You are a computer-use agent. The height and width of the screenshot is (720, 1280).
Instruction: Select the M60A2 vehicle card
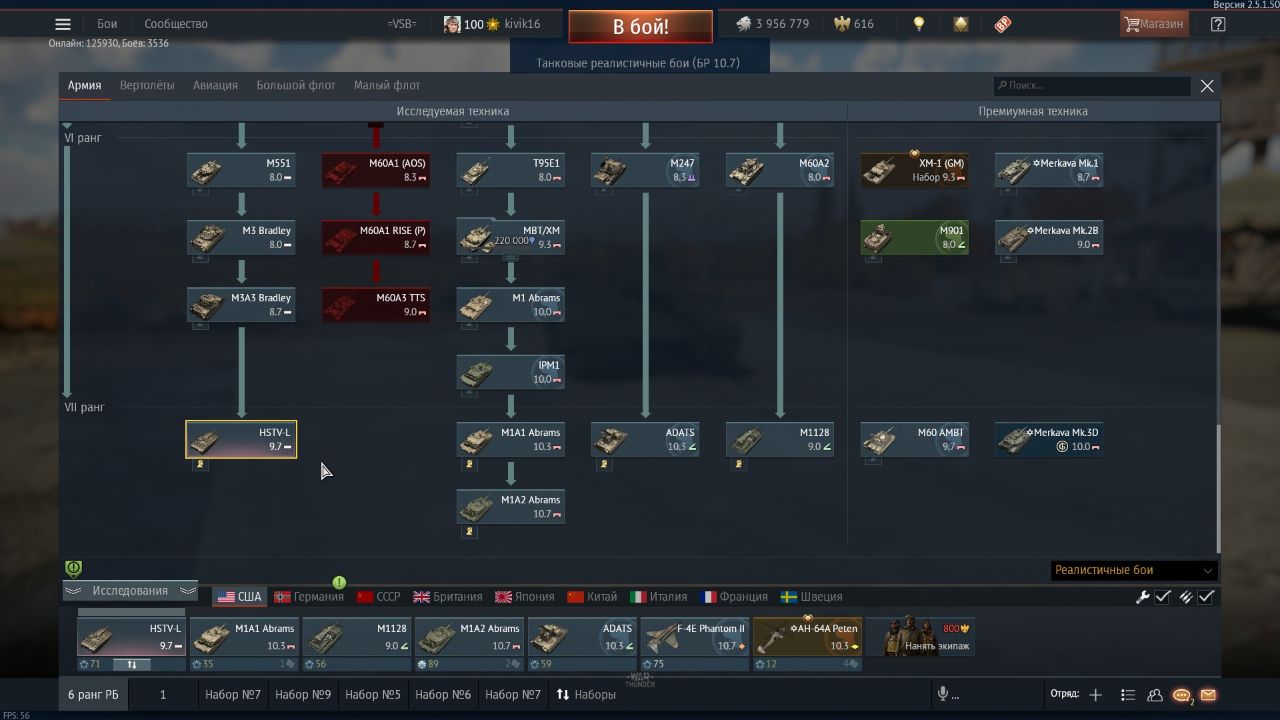pyautogui.click(x=780, y=170)
